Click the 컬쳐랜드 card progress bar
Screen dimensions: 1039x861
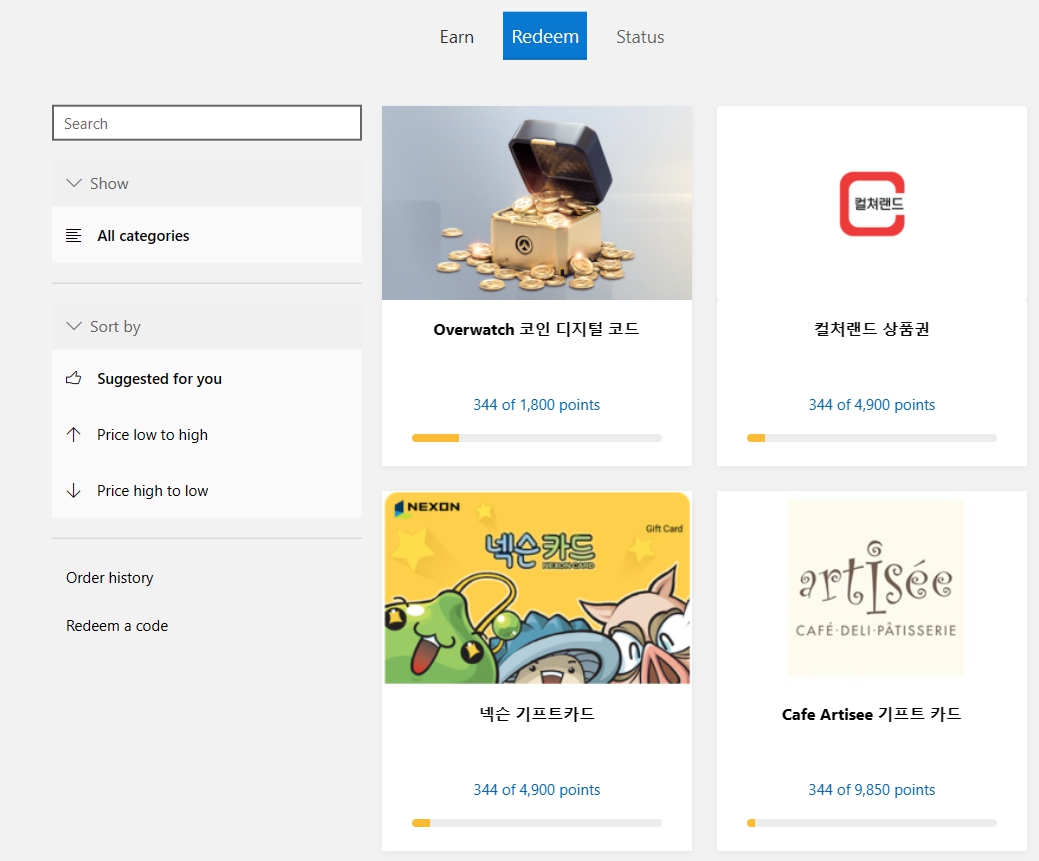click(872, 438)
